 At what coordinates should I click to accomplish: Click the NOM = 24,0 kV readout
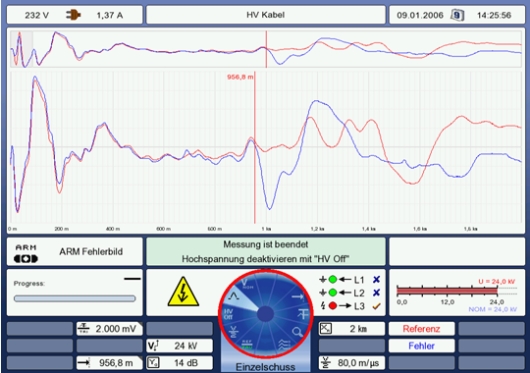pos(492,309)
